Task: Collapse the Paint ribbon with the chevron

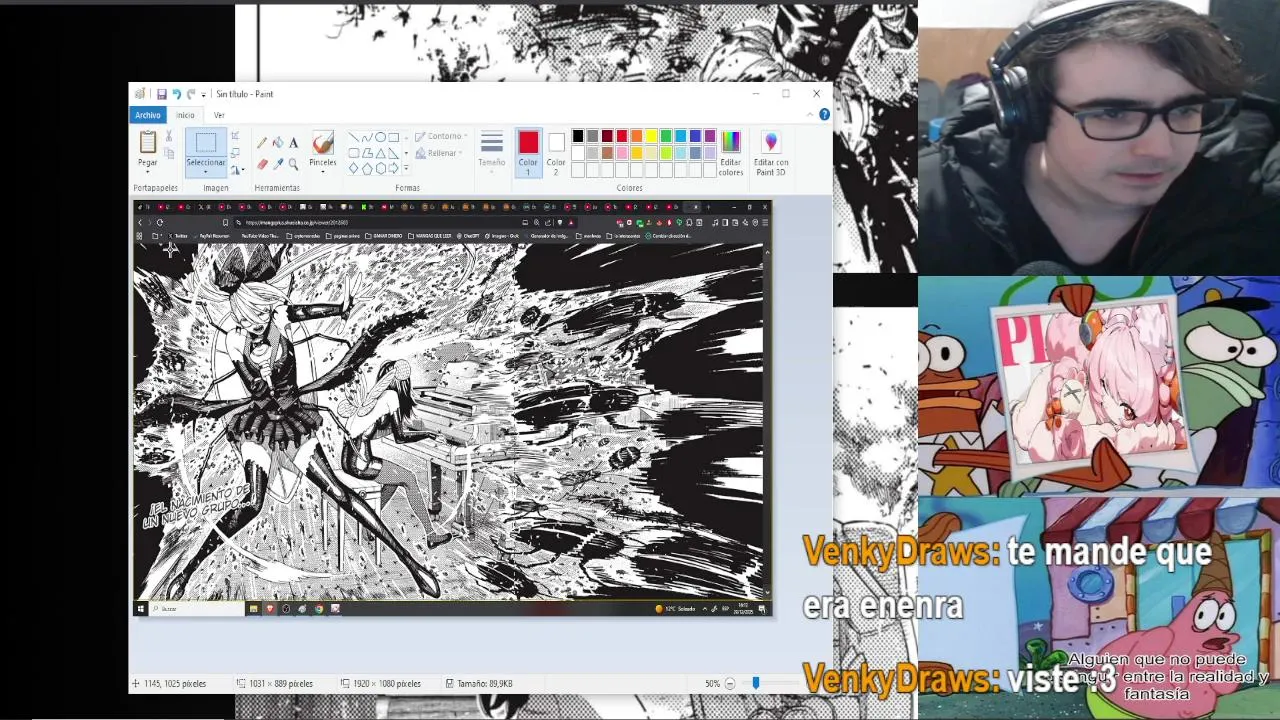Action: coord(810,114)
